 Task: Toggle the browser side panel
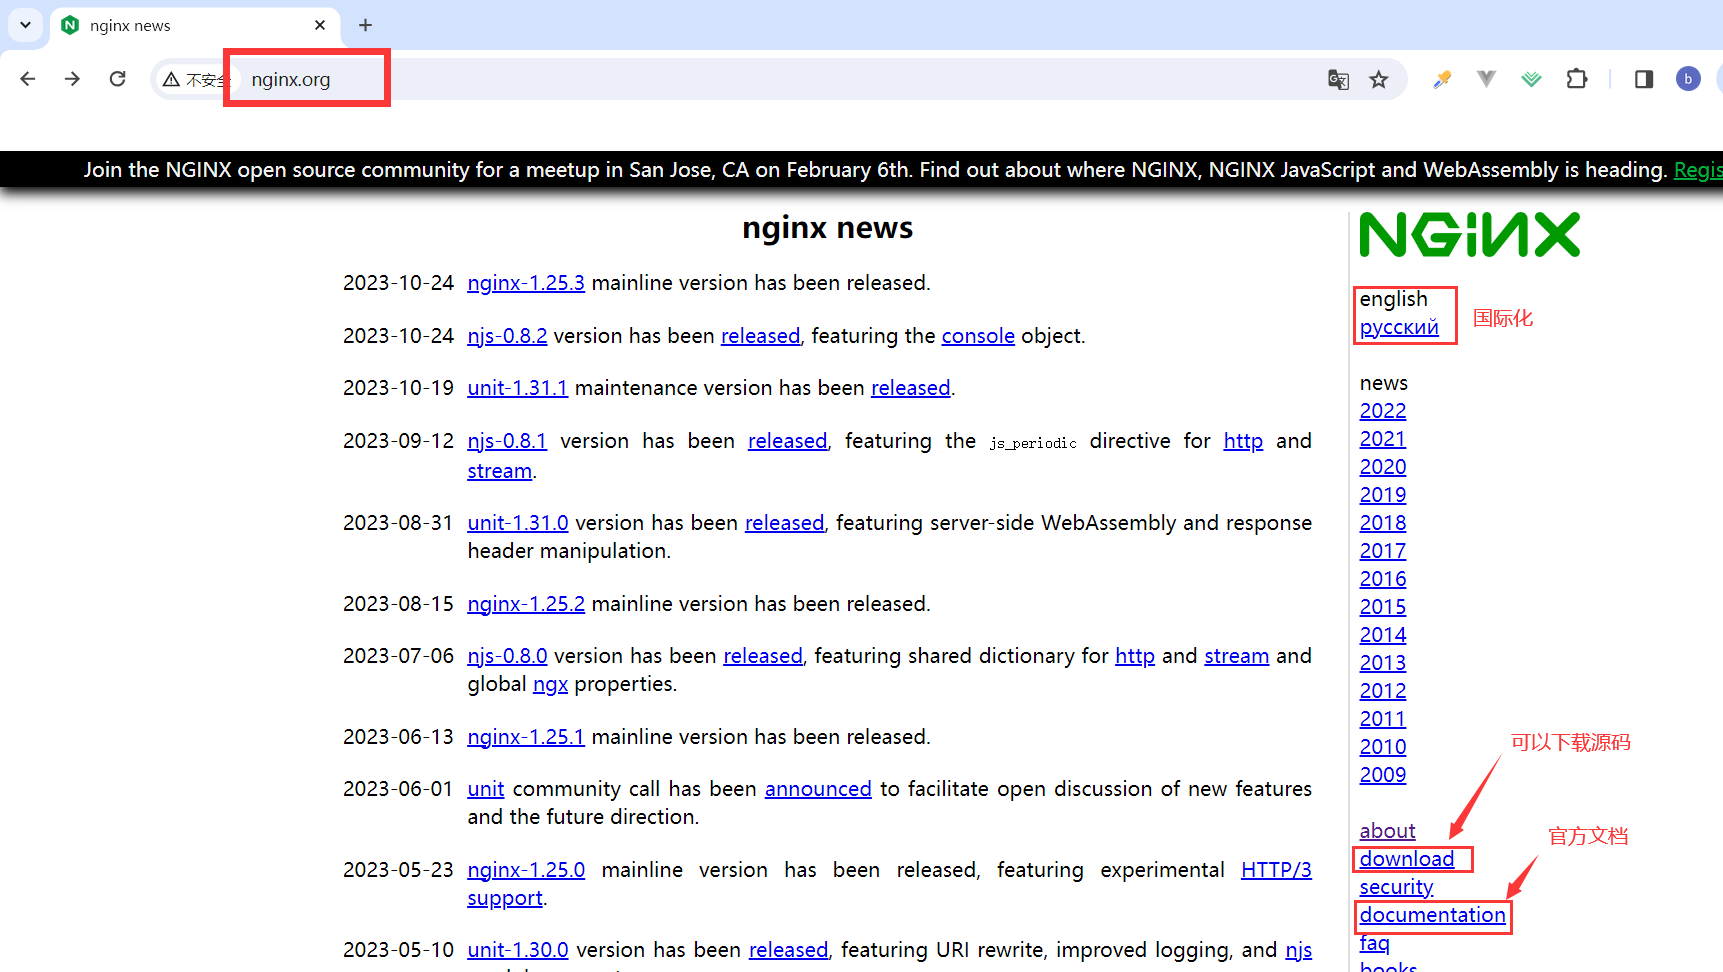(x=1644, y=79)
